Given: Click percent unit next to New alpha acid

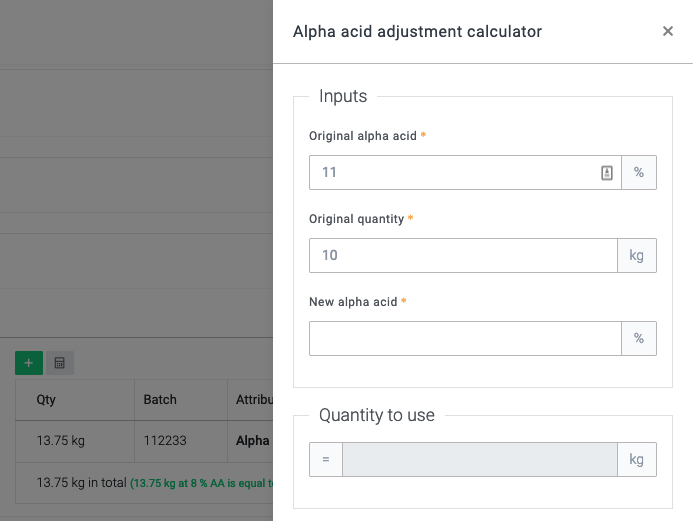Looking at the screenshot, I should tap(639, 339).
